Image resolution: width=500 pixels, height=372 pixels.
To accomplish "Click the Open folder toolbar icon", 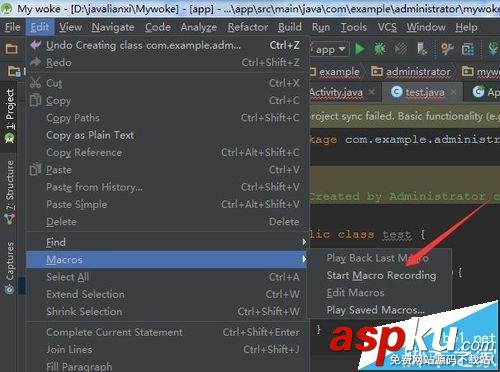I will (x=11, y=49).
